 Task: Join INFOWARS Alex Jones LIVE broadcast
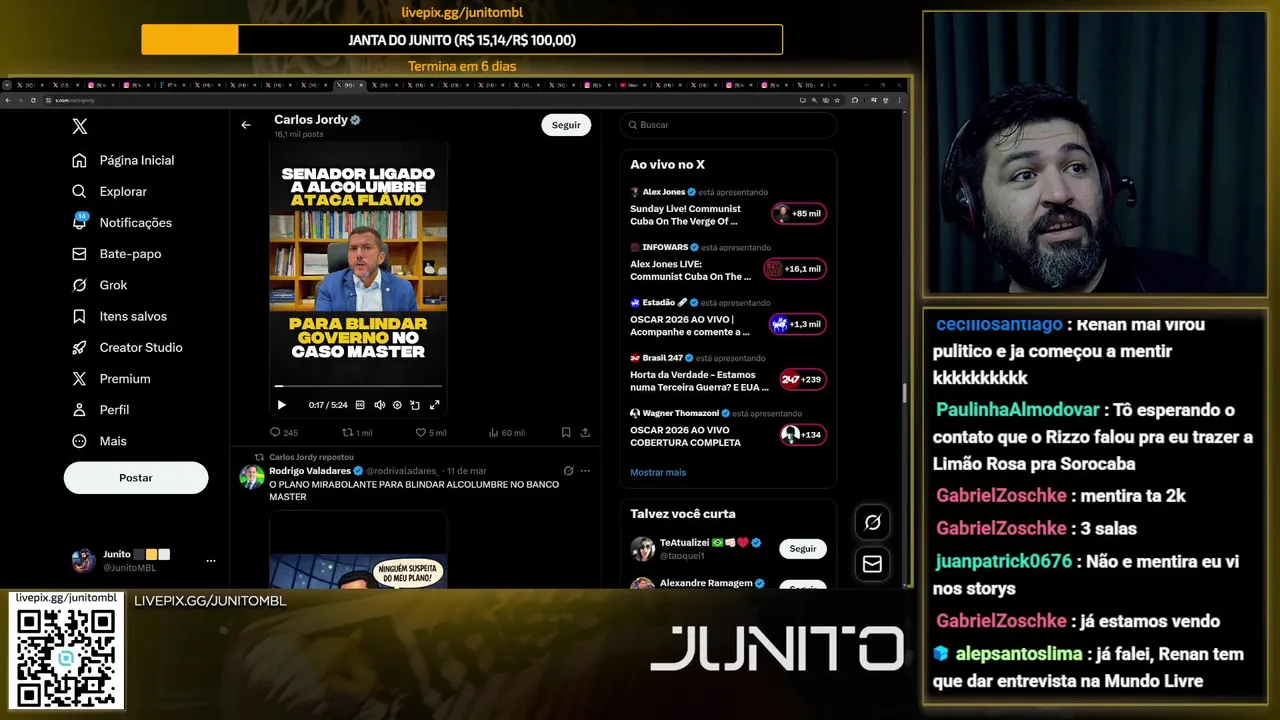point(690,270)
